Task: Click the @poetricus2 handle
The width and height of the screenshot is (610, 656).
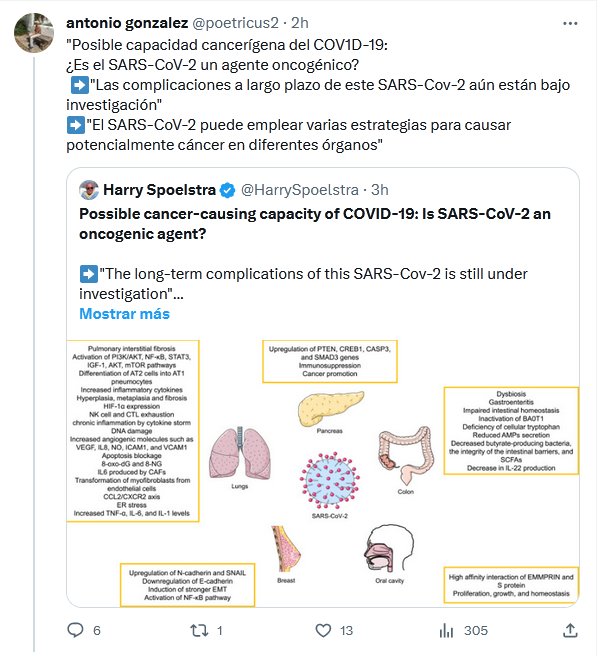Action: click(235, 22)
